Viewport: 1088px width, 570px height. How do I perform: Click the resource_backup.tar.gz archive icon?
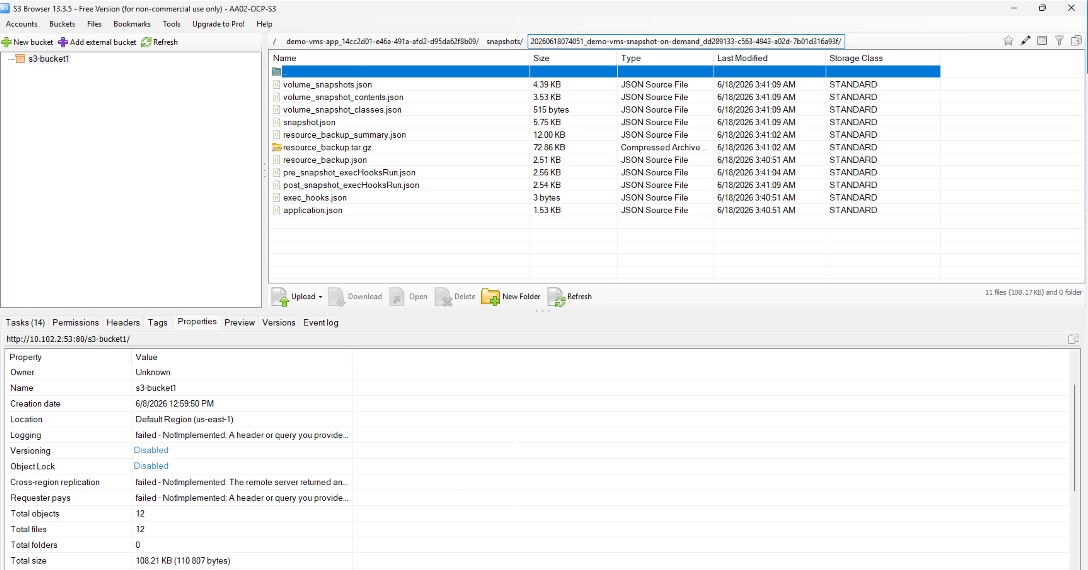coord(277,147)
